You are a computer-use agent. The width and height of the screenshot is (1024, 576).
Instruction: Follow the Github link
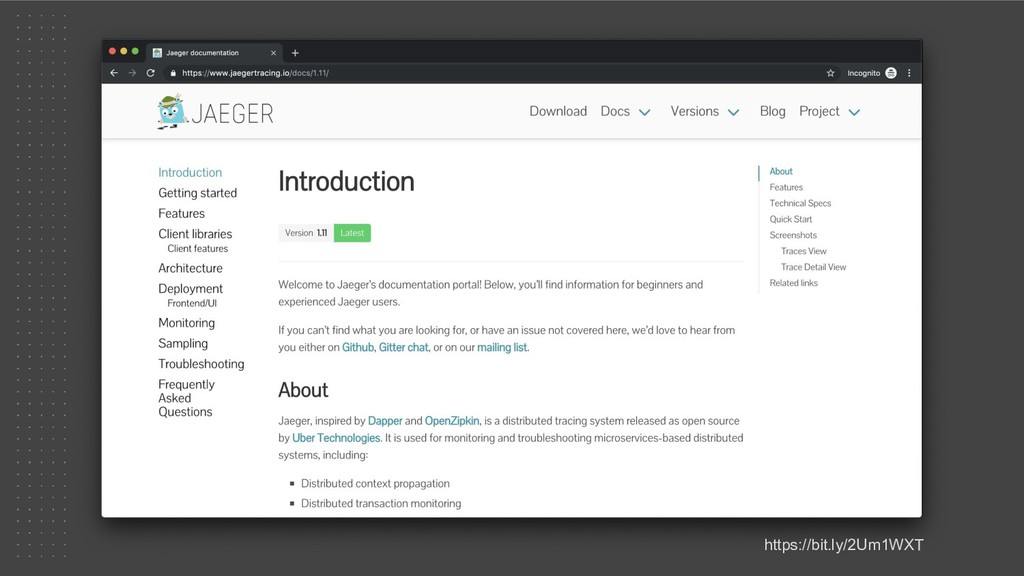[x=358, y=347]
